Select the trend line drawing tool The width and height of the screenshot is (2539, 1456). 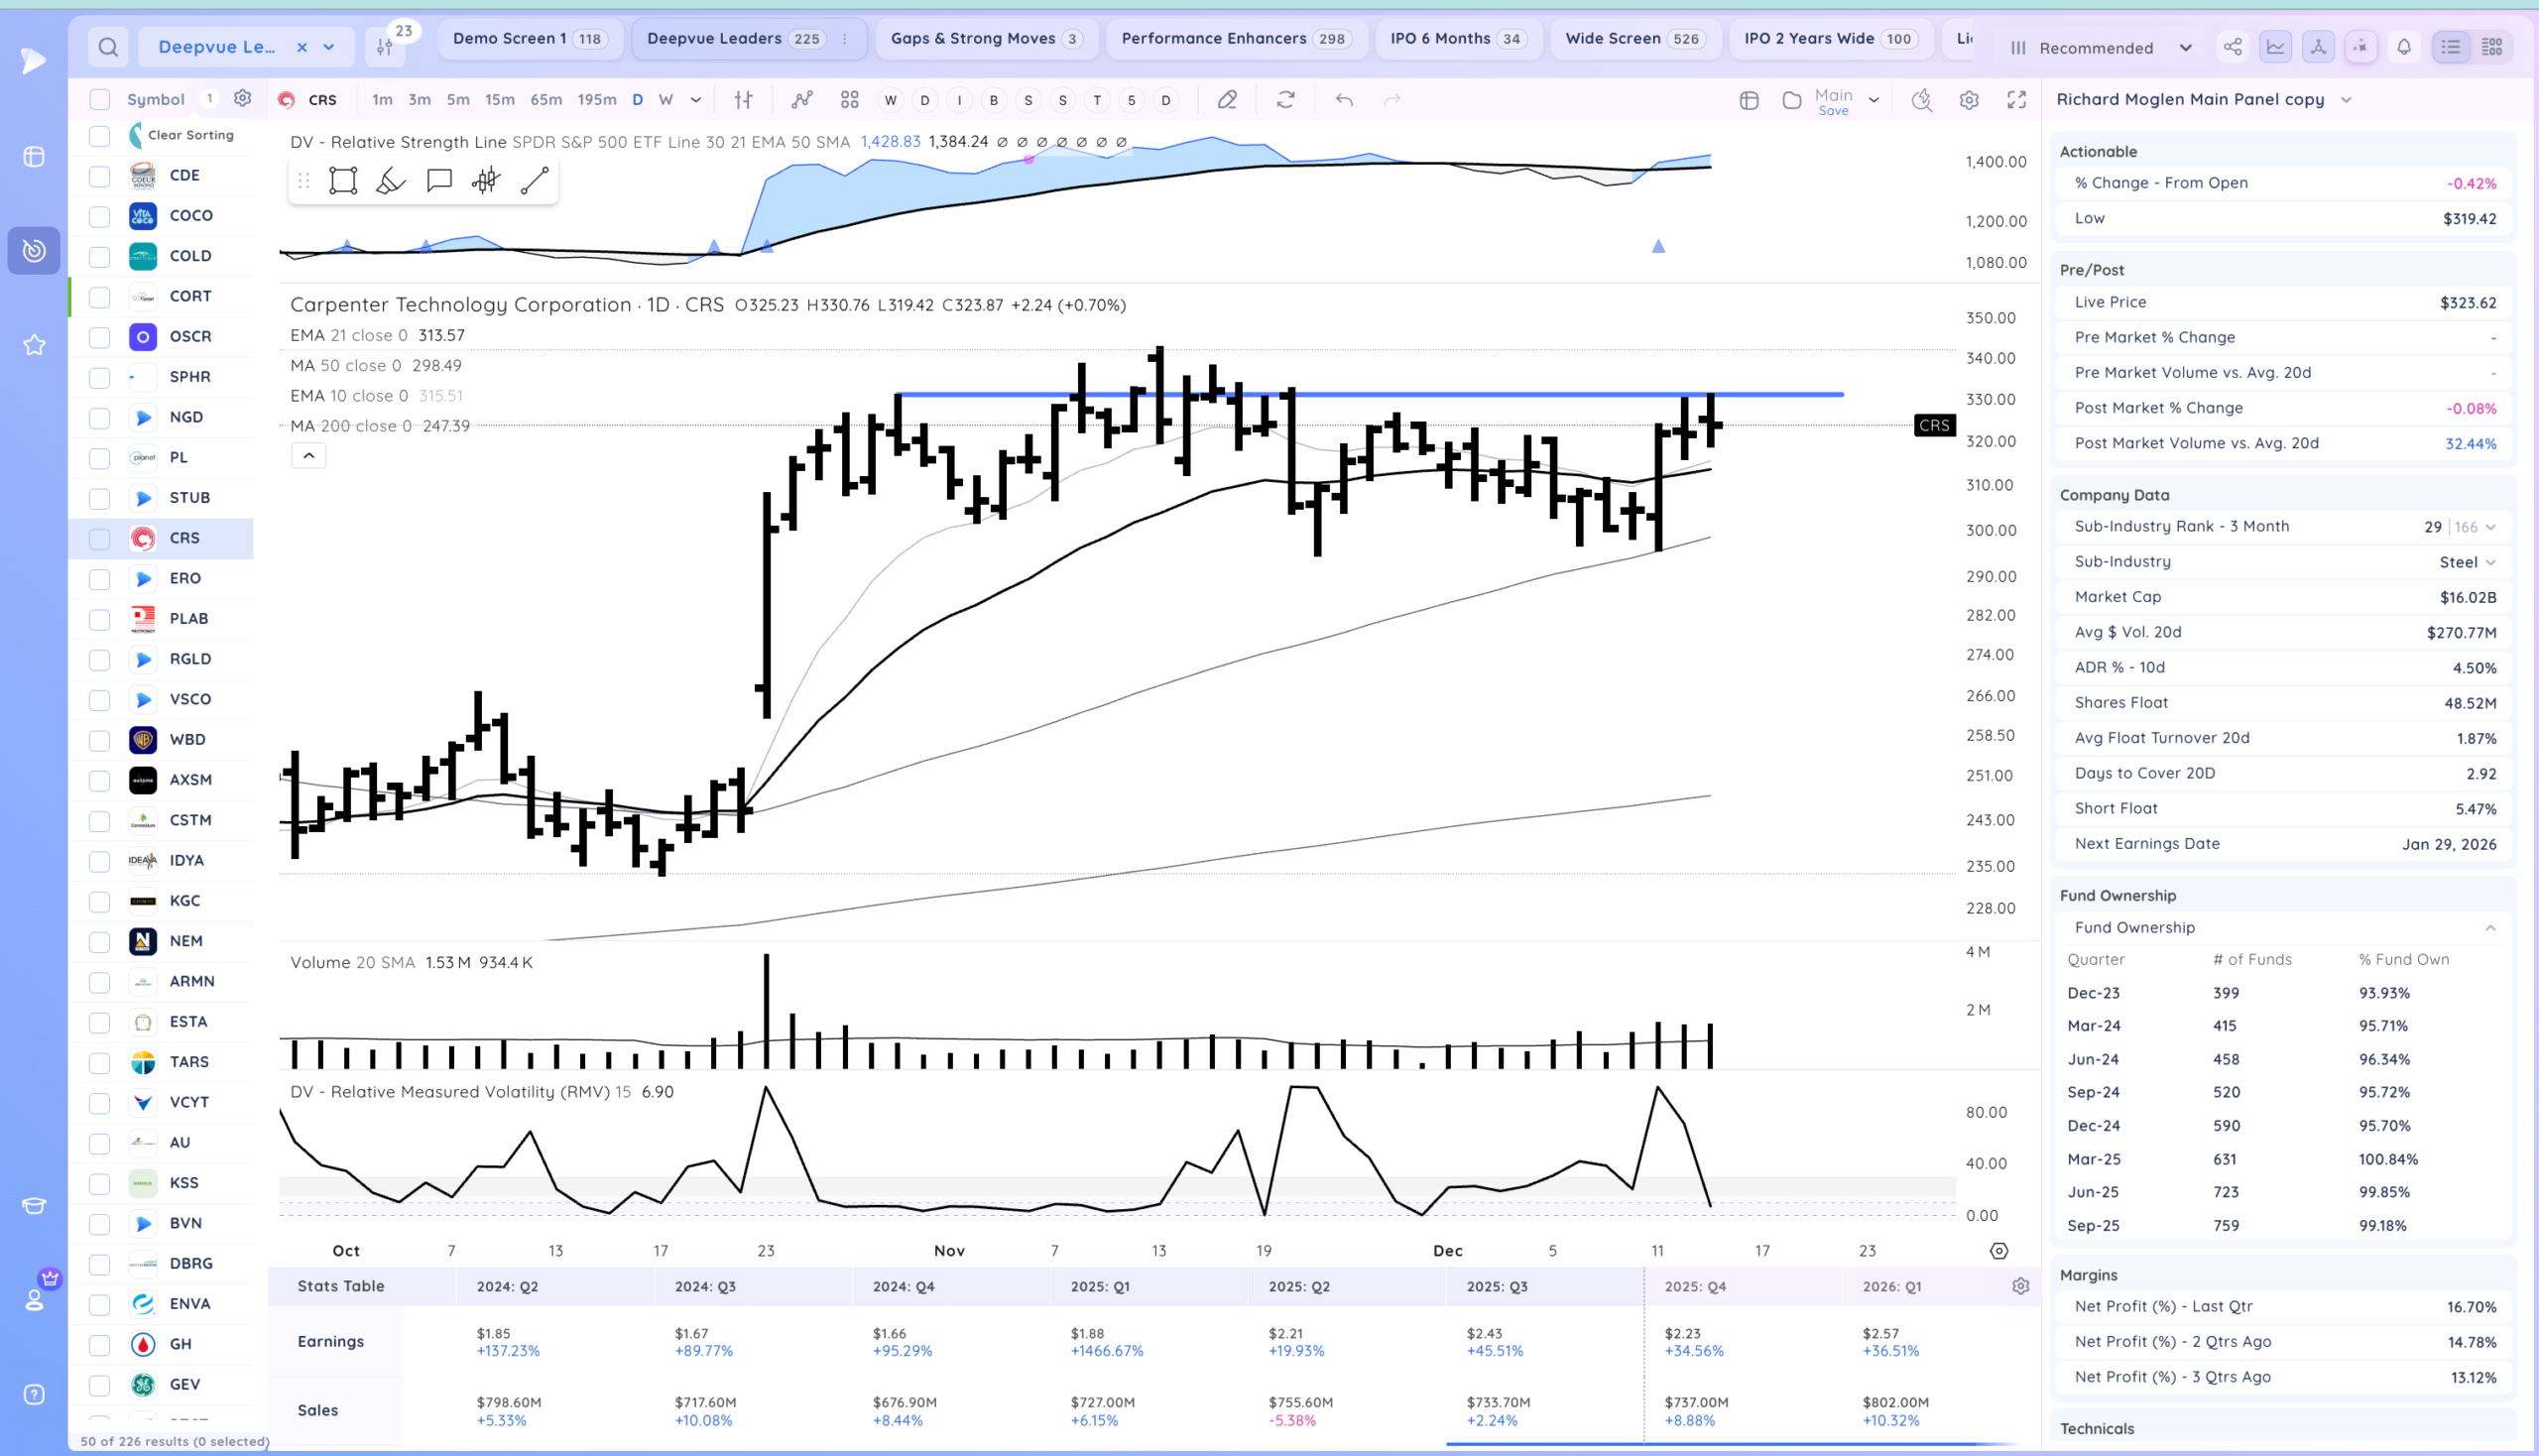click(x=535, y=181)
